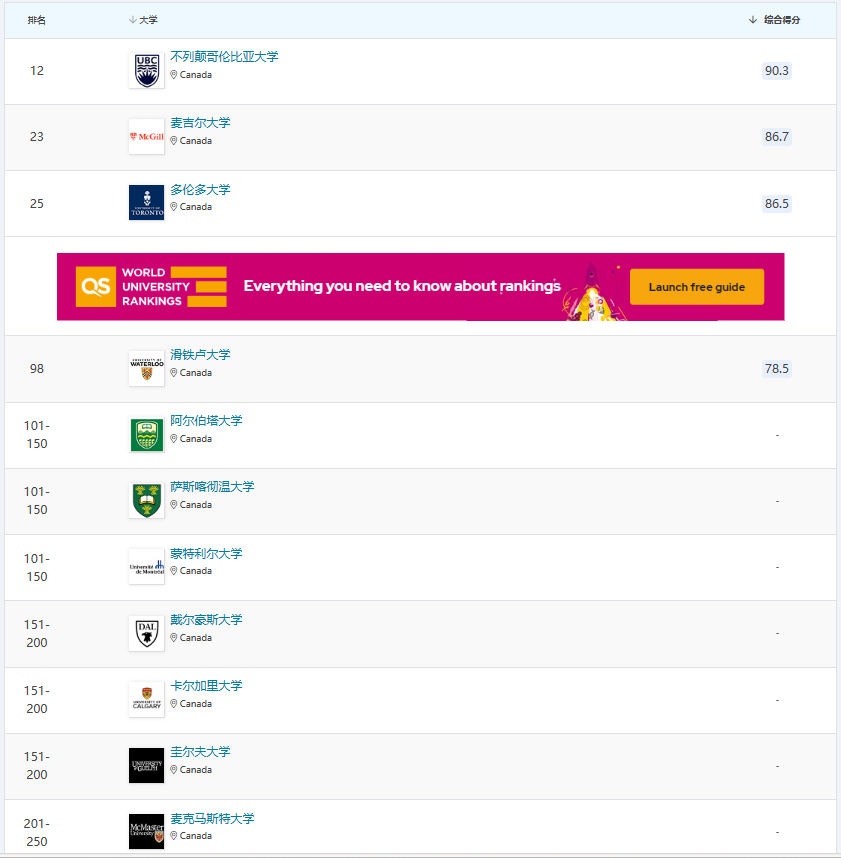Click the University of Calgary logo
Image resolution: width=841 pixels, height=858 pixels.
coord(147,699)
